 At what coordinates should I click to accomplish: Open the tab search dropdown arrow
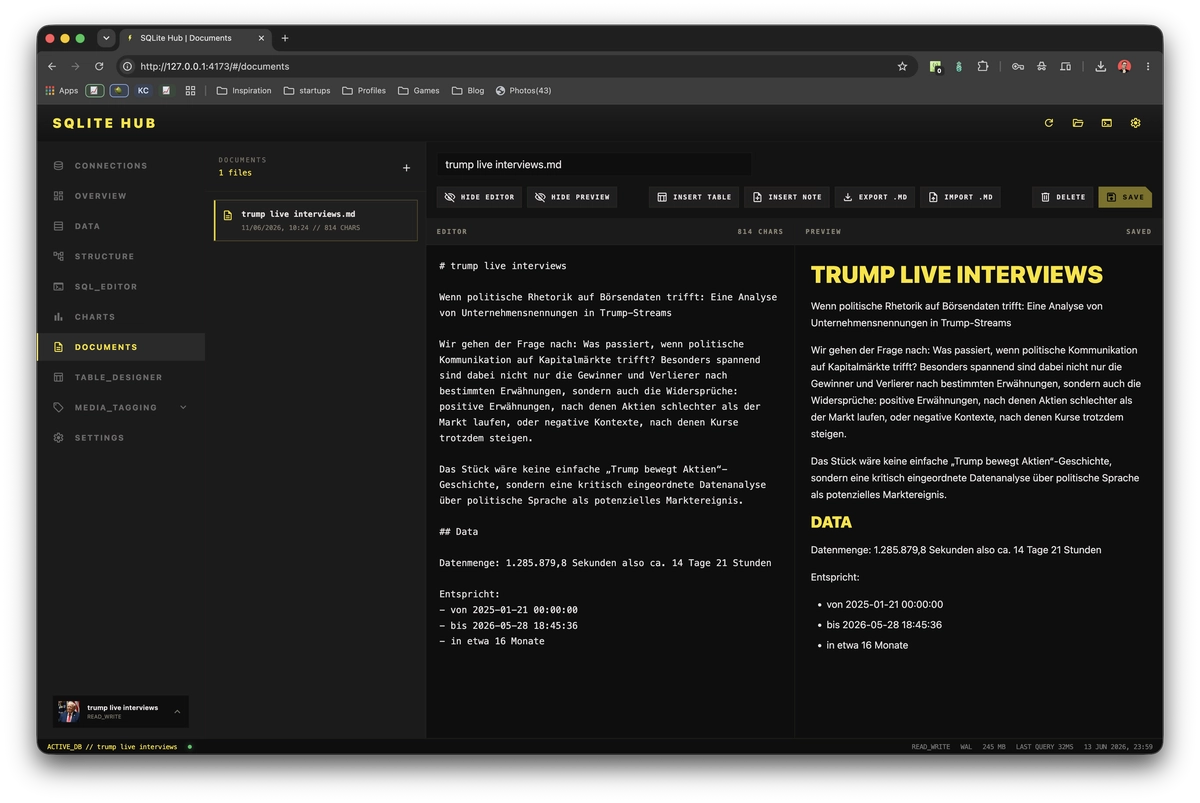click(x=106, y=38)
